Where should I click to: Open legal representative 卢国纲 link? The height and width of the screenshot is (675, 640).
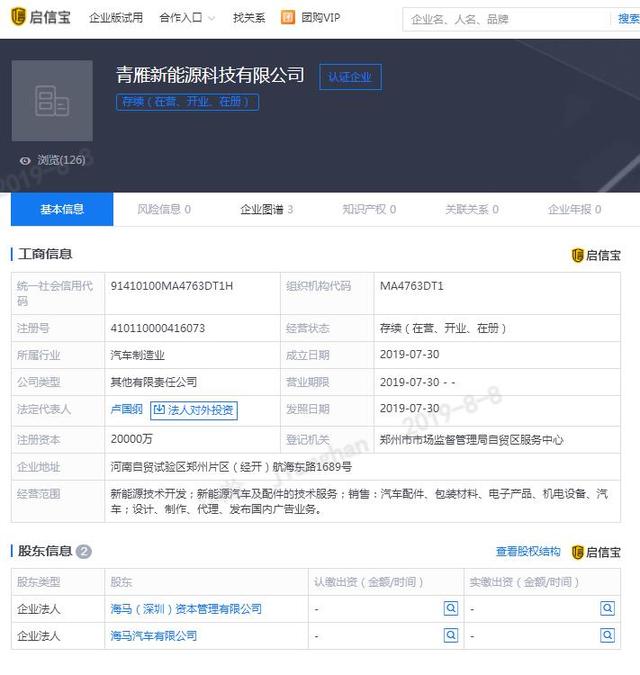point(127,409)
